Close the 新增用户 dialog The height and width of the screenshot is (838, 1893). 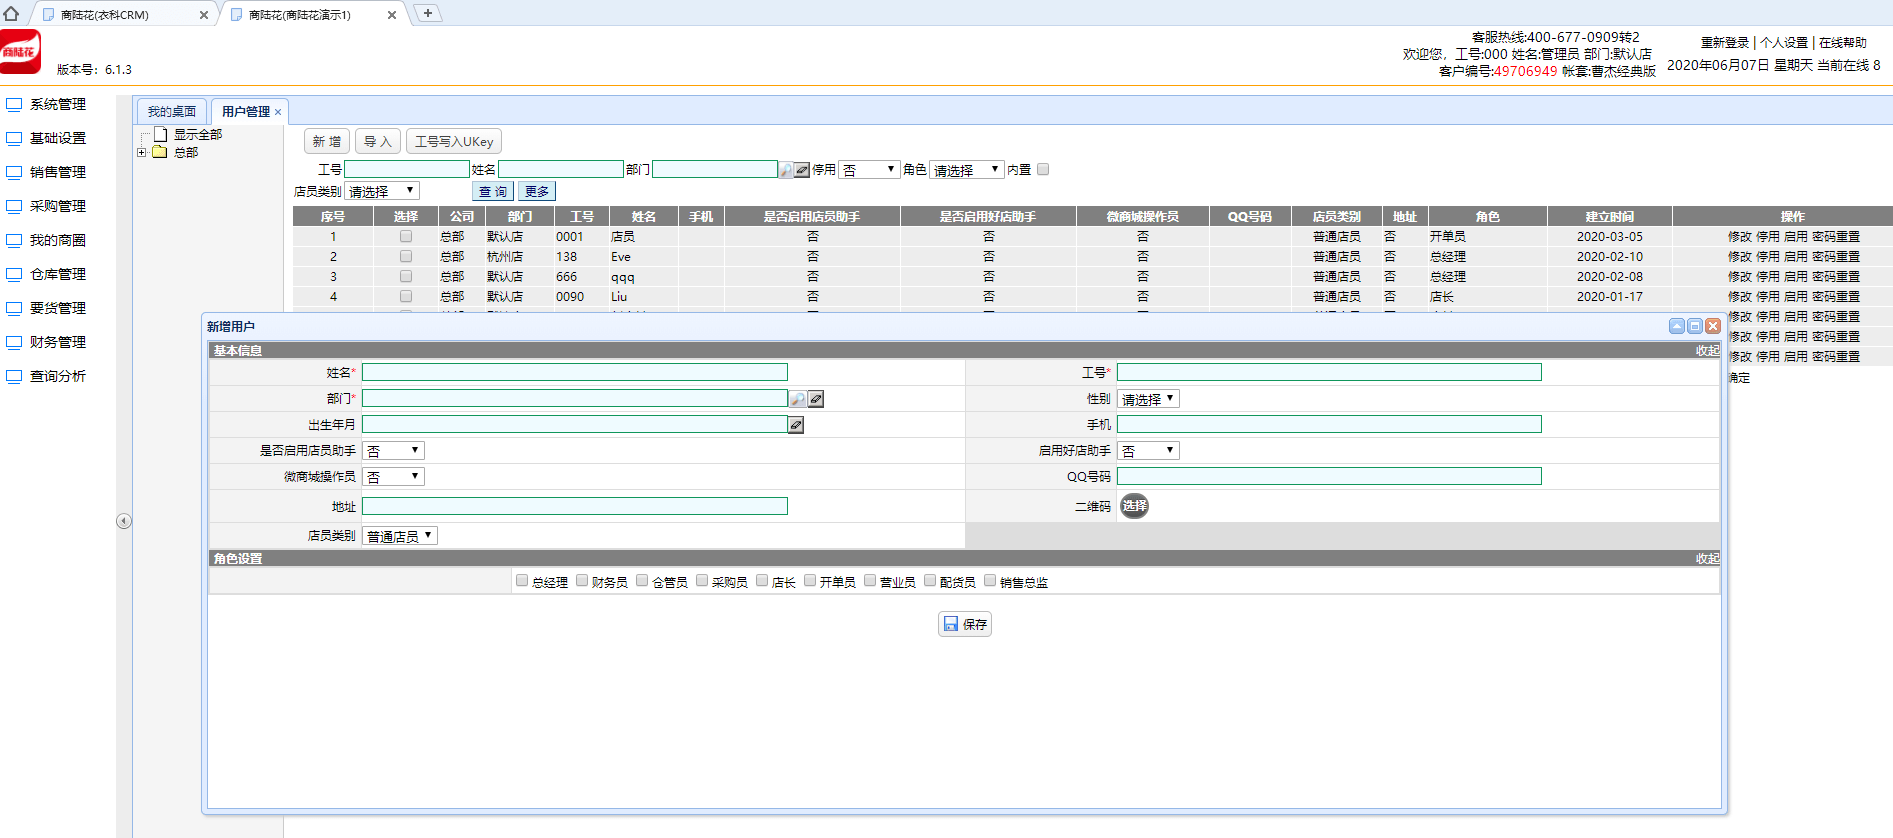(x=1713, y=326)
